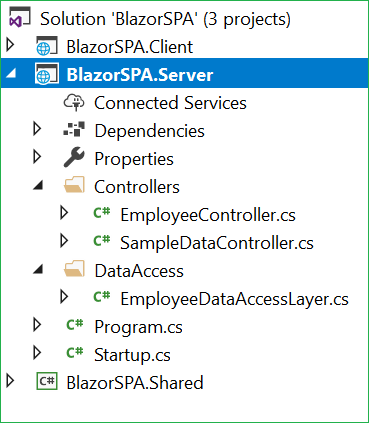Click the Dependencies node icon
Screen dimensions: 369x423
[x=74, y=130]
